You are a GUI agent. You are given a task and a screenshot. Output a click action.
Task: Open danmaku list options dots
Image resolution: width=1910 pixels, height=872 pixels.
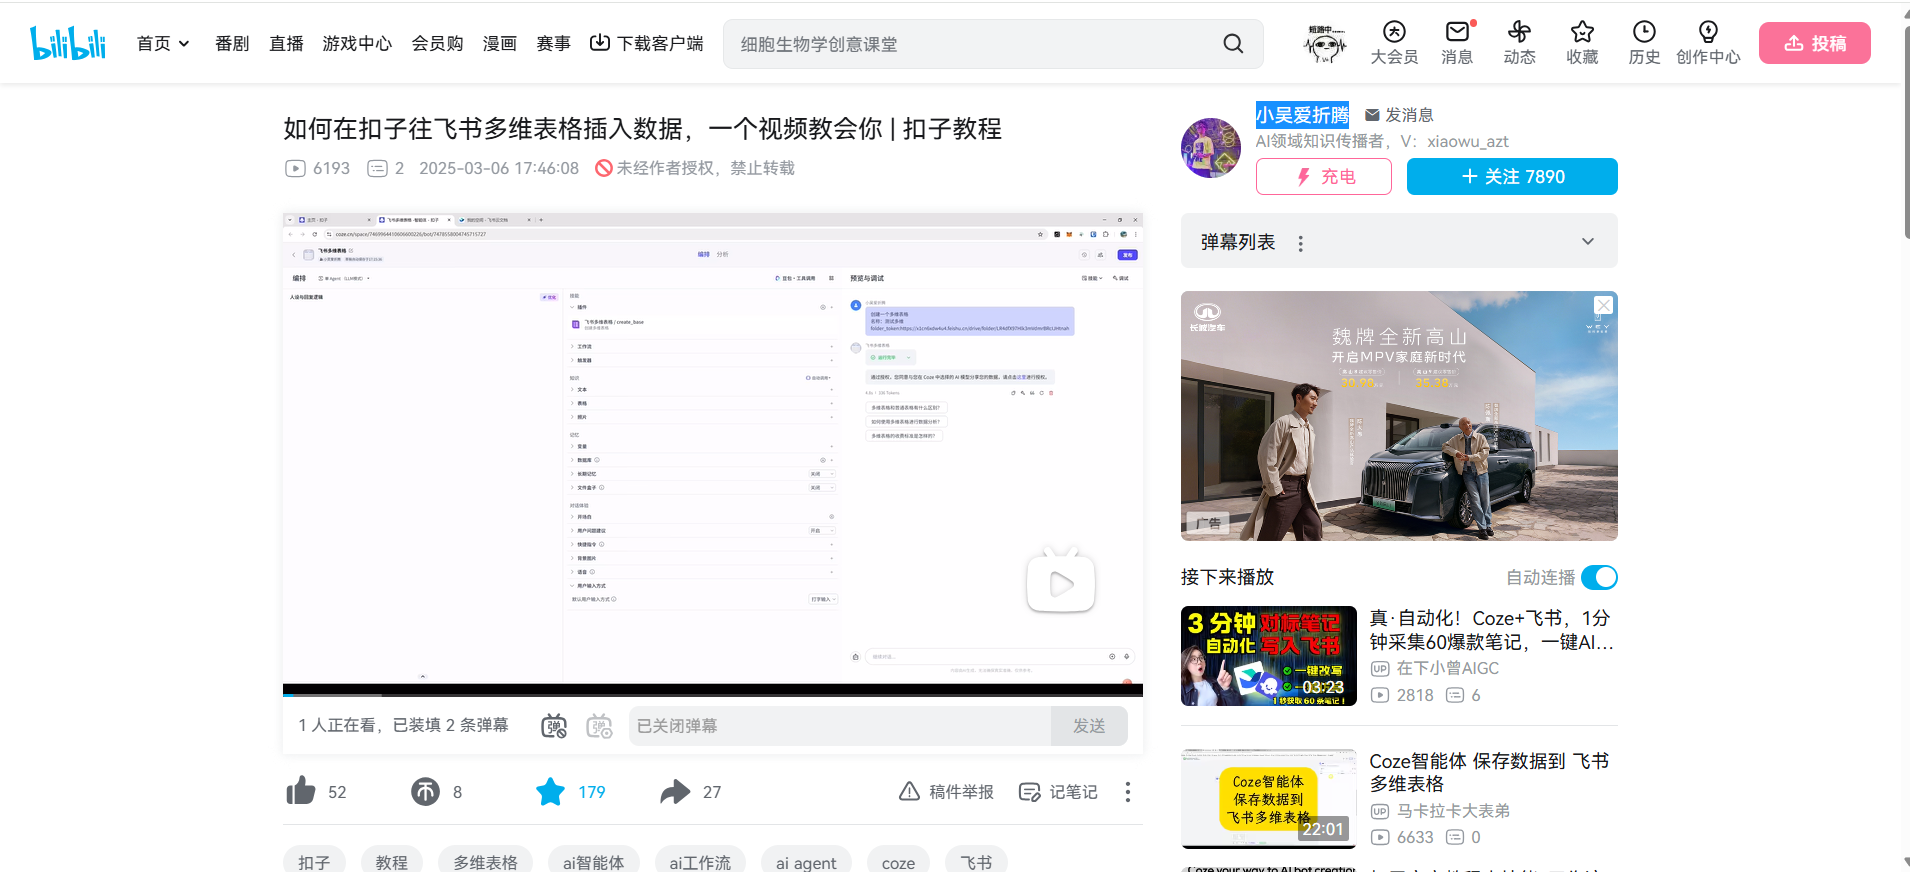(x=1300, y=243)
